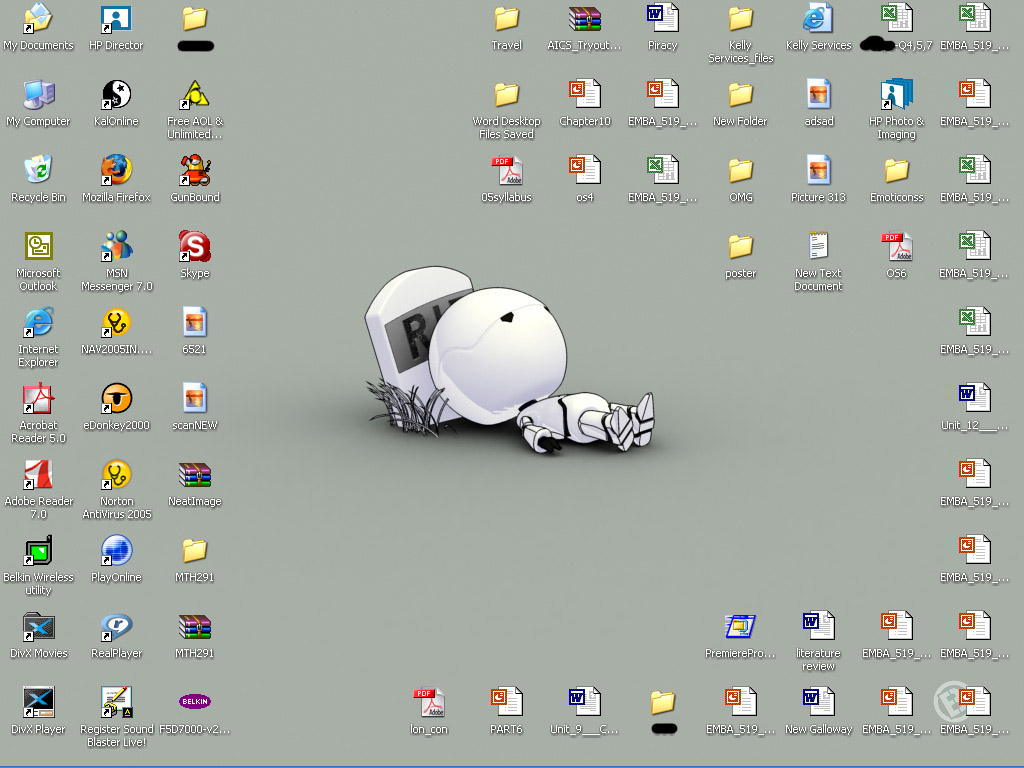
Task: Click the literature review Word document
Action: coord(818,627)
